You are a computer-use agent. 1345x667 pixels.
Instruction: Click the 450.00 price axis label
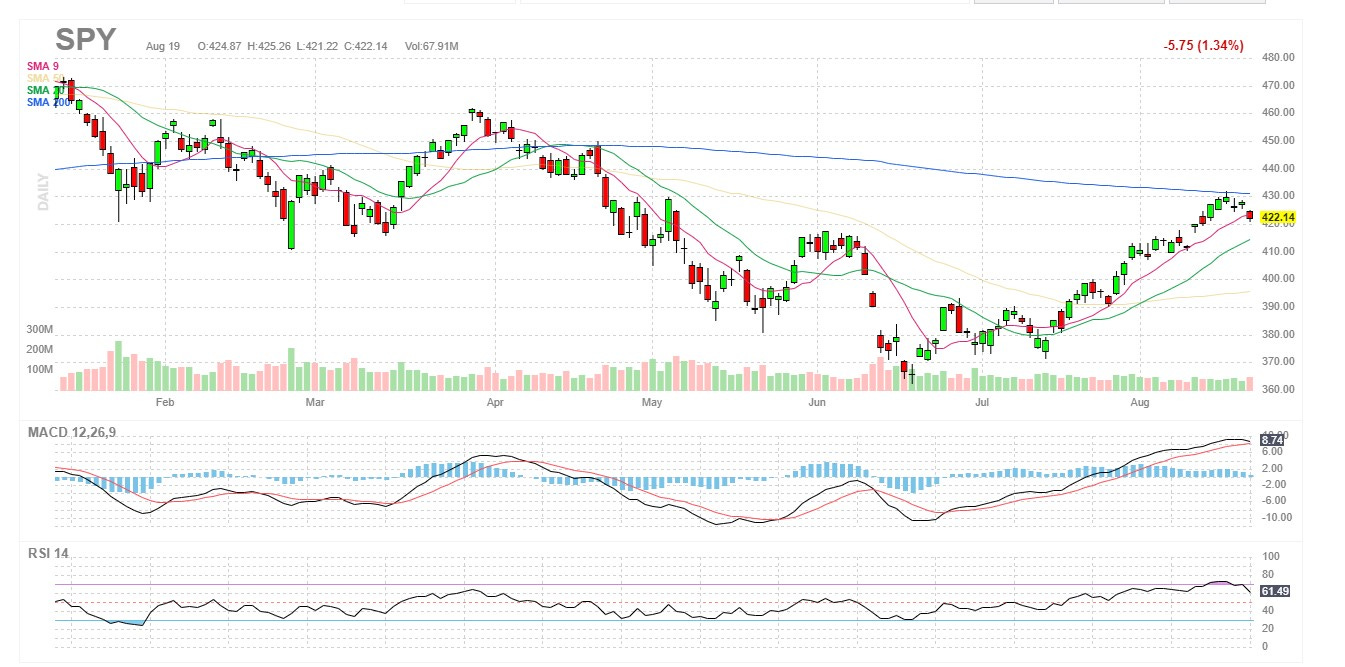click(1279, 141)
